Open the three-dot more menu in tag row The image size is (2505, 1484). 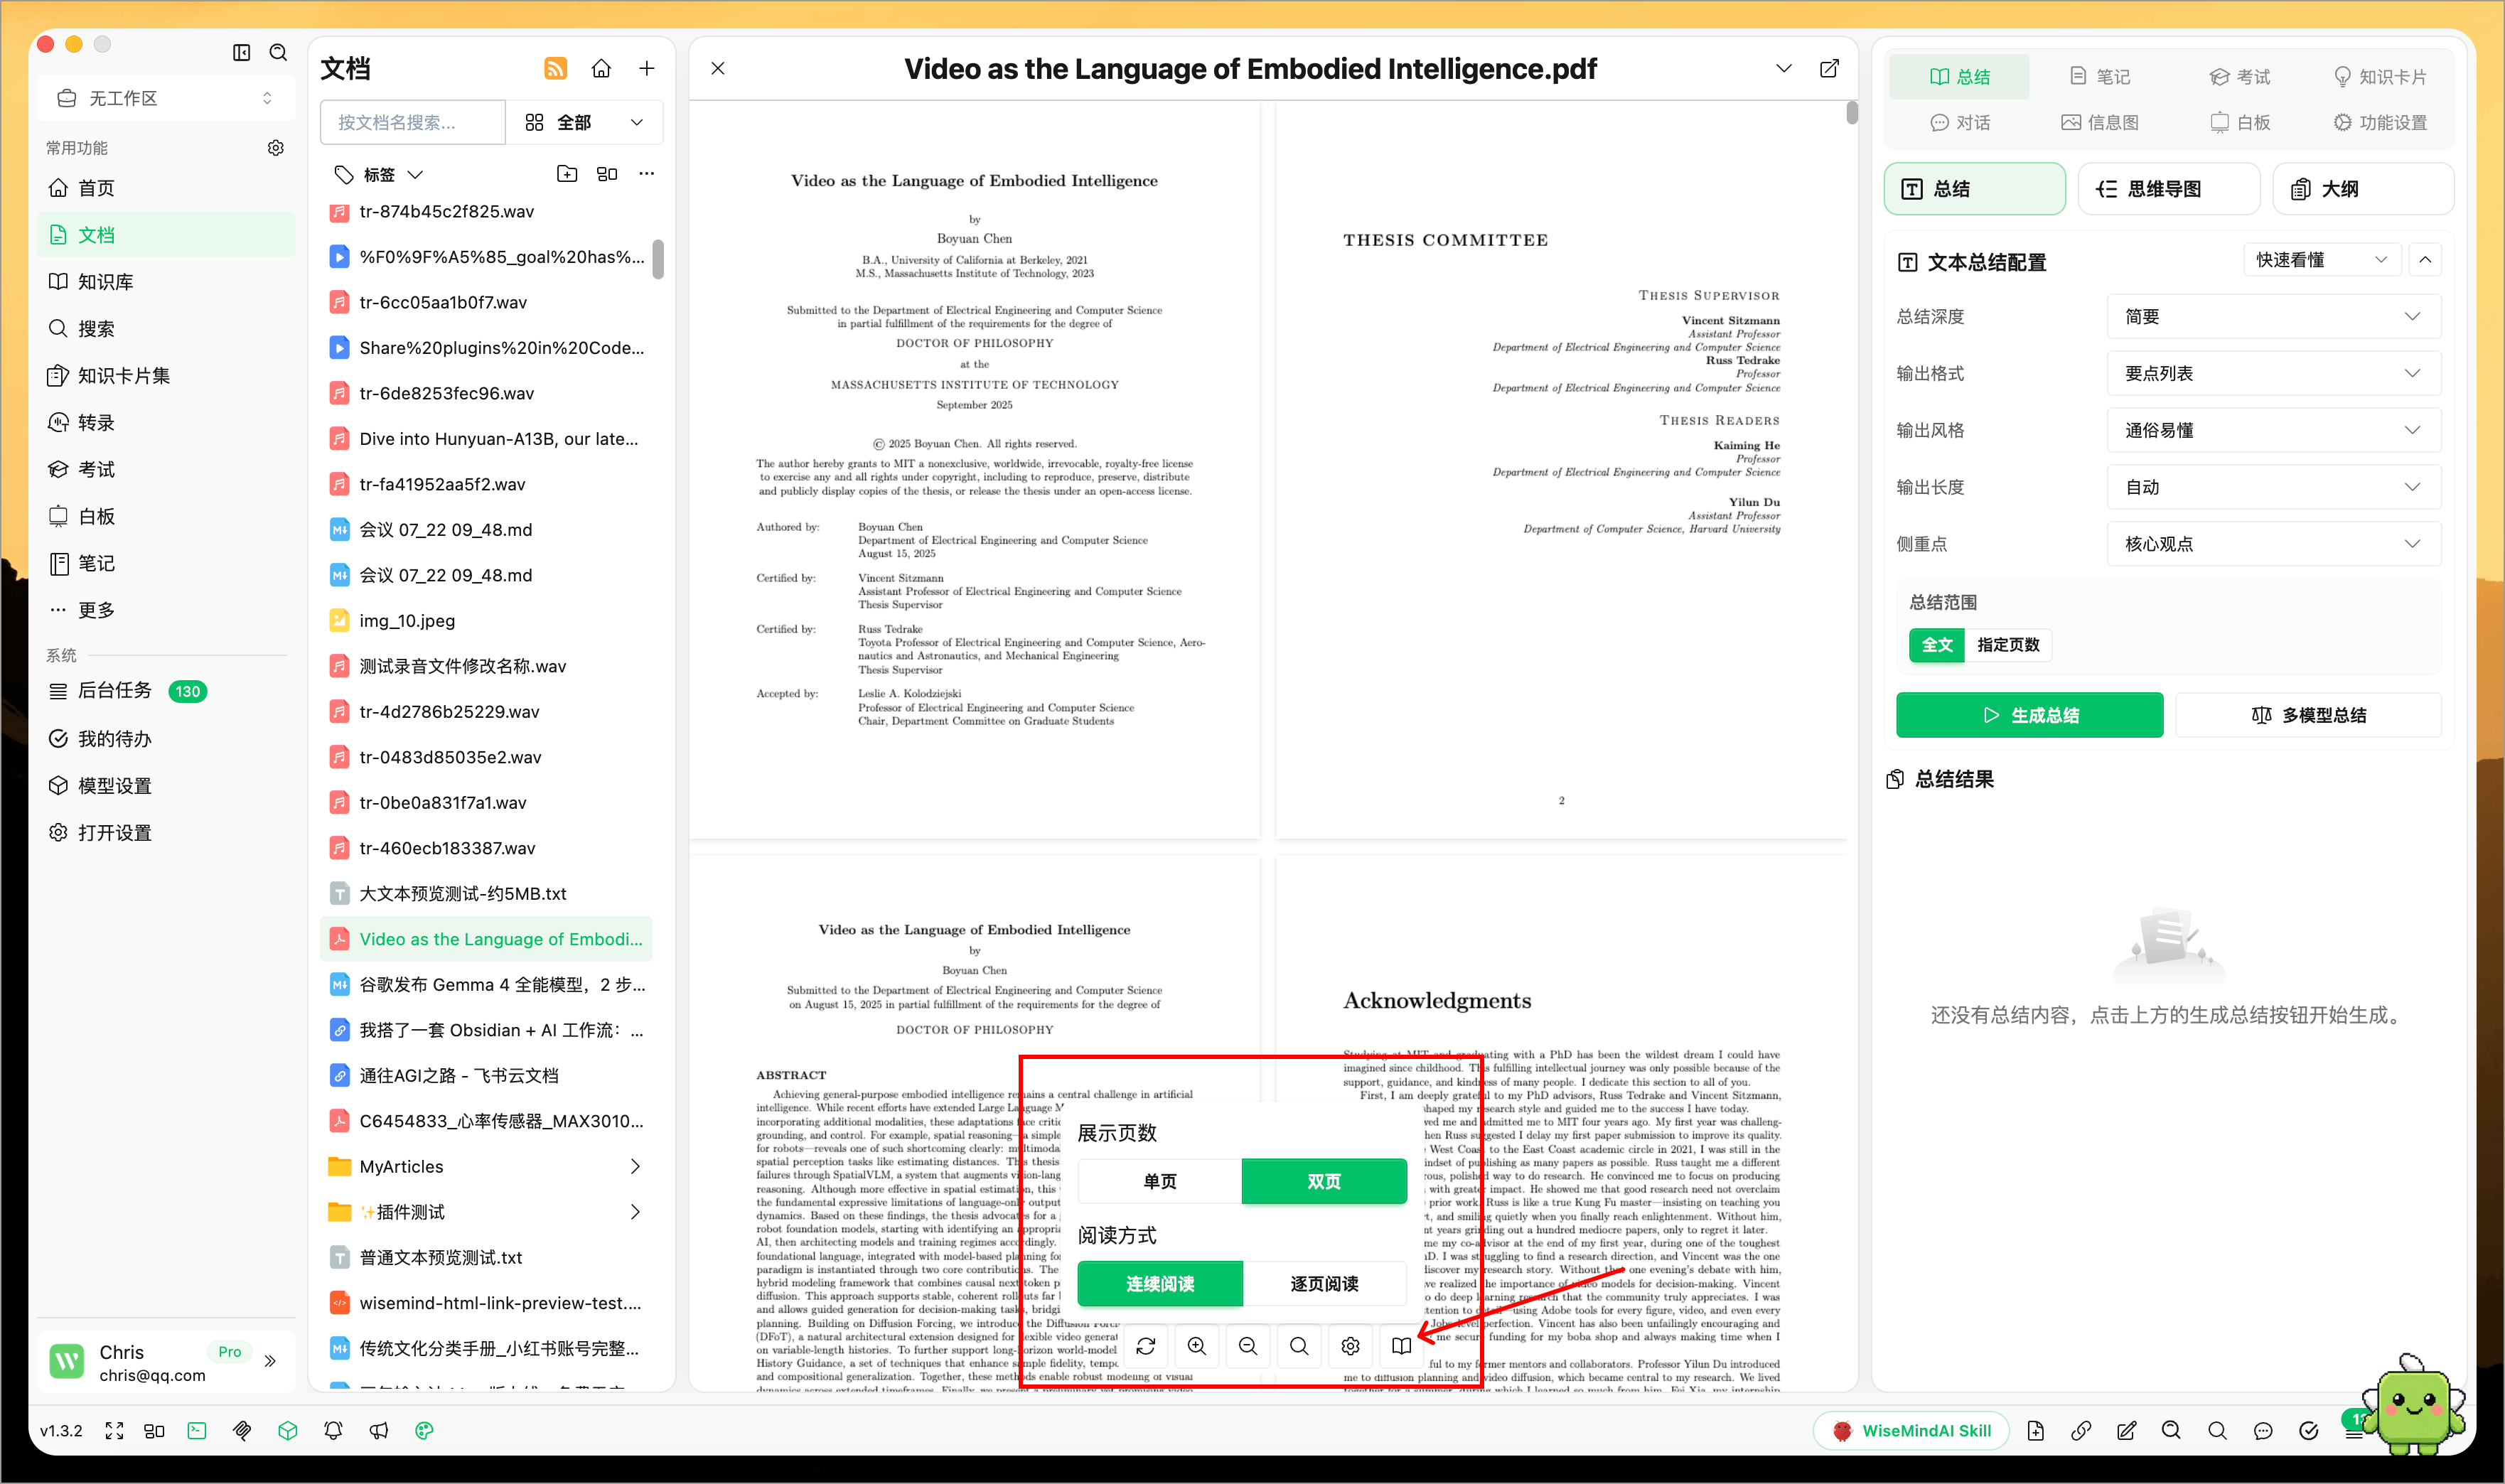coord(647,174)
